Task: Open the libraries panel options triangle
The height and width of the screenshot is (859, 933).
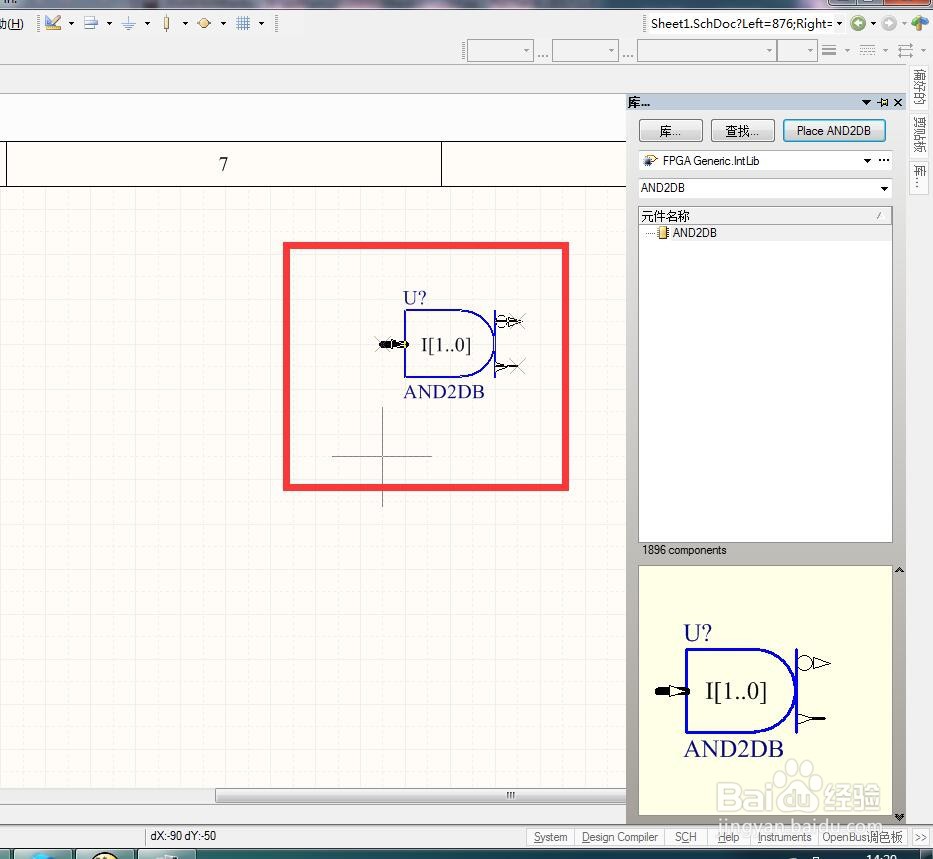Action: [x=866, y=102]
